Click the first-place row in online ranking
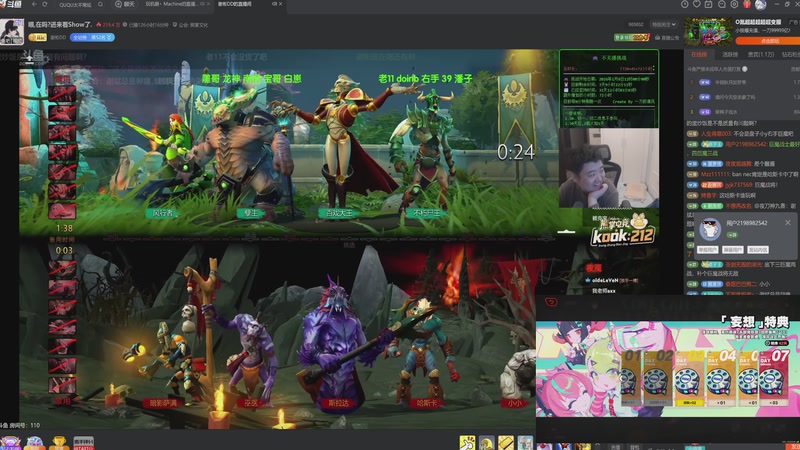The width and height of the screenshot is (800, 450). (x=742, y=82)
